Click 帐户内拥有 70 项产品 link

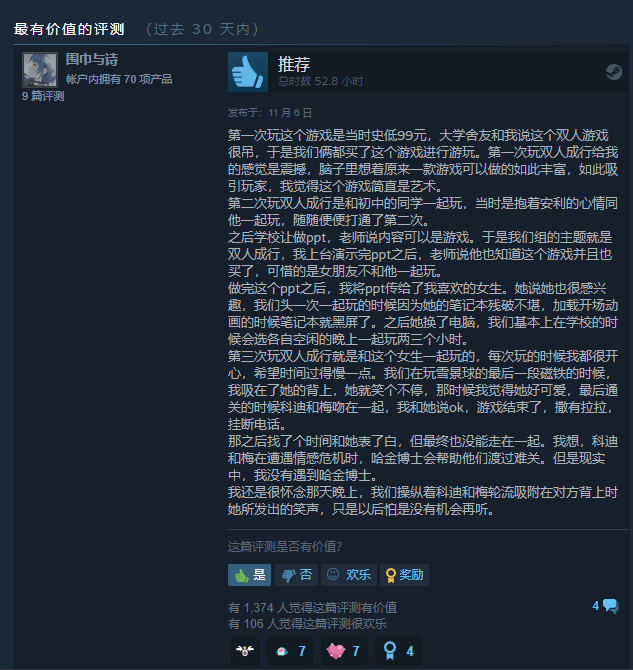tap(119, 79)
